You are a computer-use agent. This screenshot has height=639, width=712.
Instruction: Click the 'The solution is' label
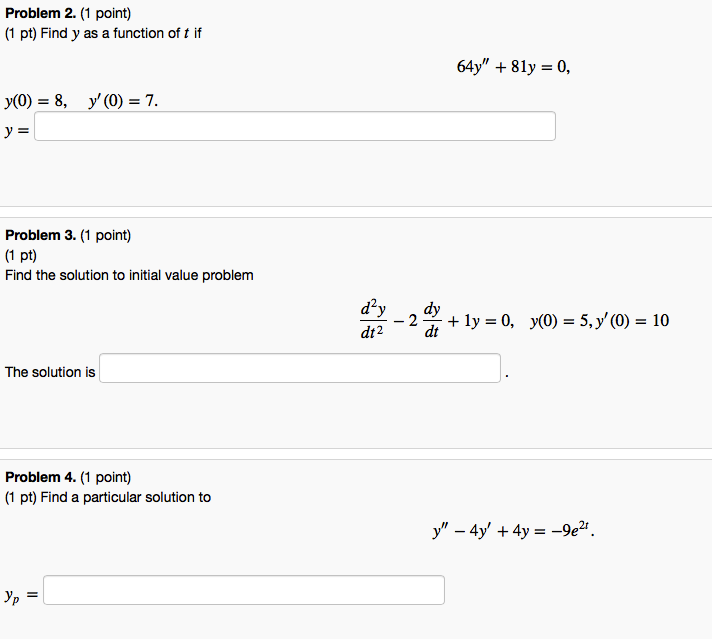pos(50,372)
